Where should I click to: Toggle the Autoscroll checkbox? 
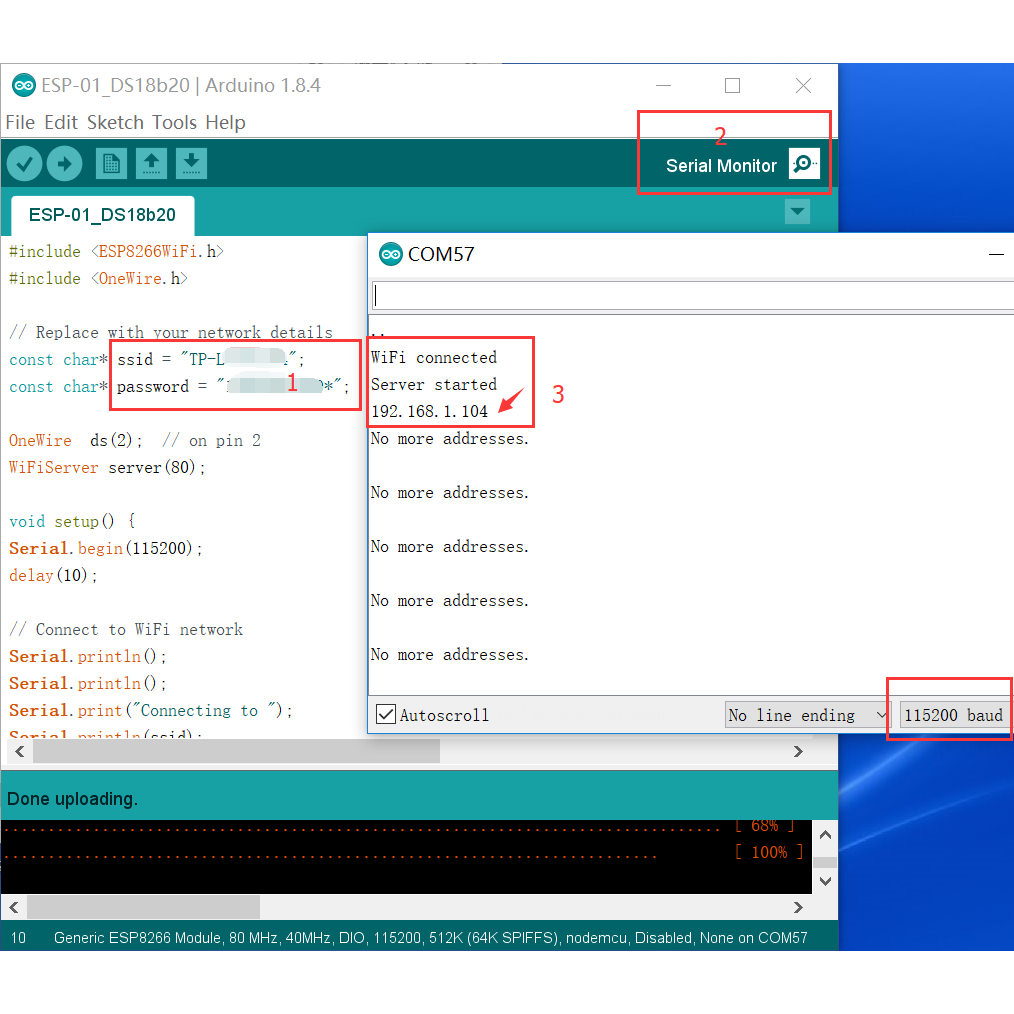click(386, 714)
